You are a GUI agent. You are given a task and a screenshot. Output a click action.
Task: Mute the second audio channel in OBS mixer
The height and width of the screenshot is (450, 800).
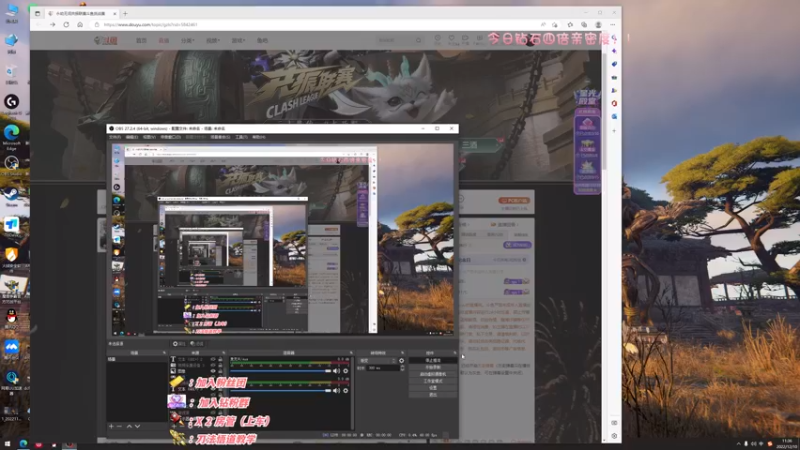point(336,391)
